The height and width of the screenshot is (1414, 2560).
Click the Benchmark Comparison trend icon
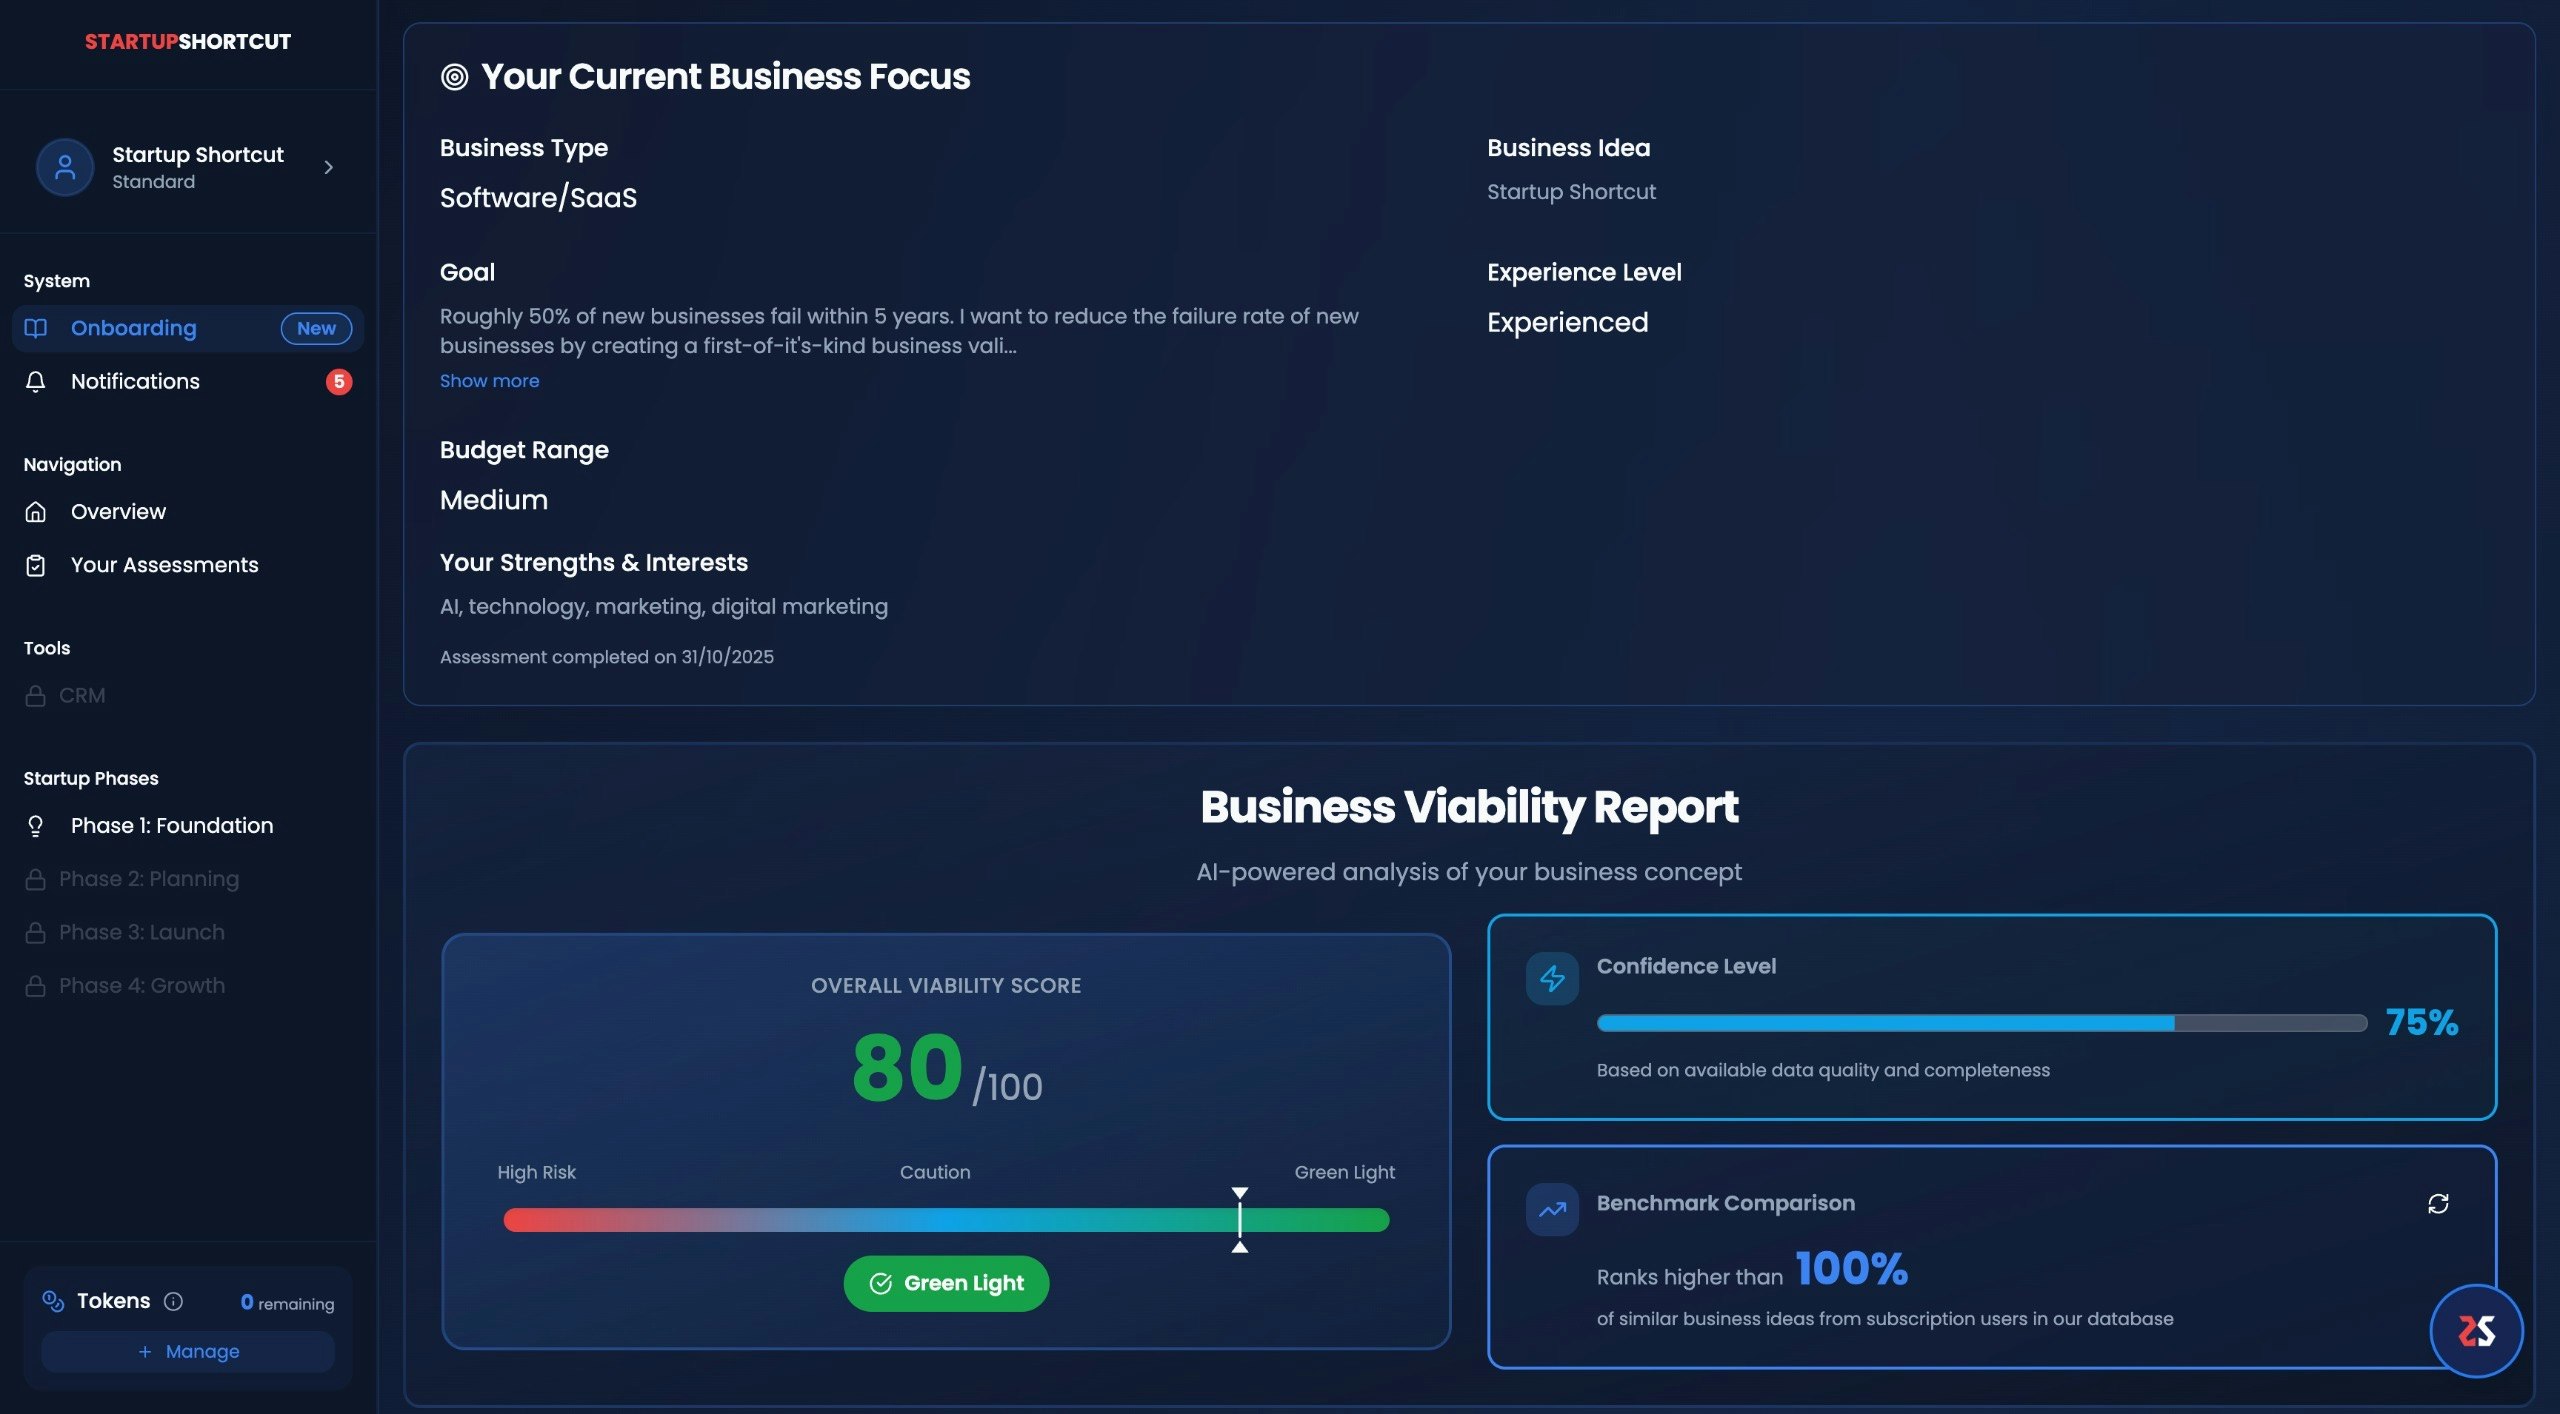(x=1552, y=1210)
